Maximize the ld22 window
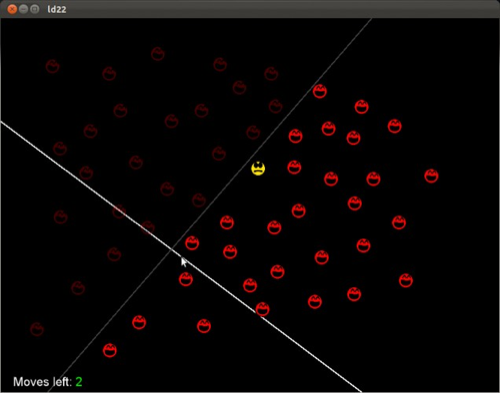The height and width of the screenshot is (393, 500). click(x=34, y=9)
